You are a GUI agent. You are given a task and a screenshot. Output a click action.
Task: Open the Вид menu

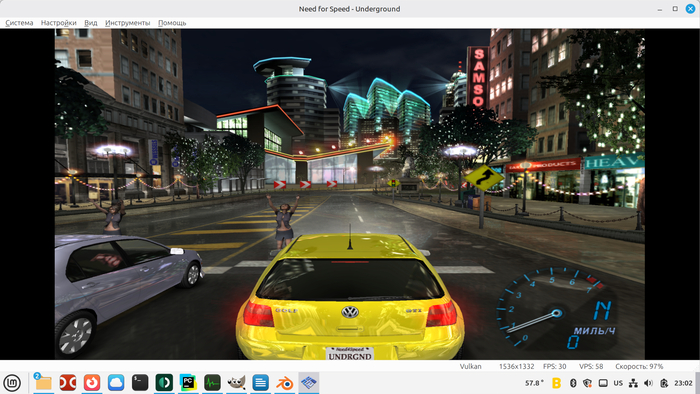point(91,23)
